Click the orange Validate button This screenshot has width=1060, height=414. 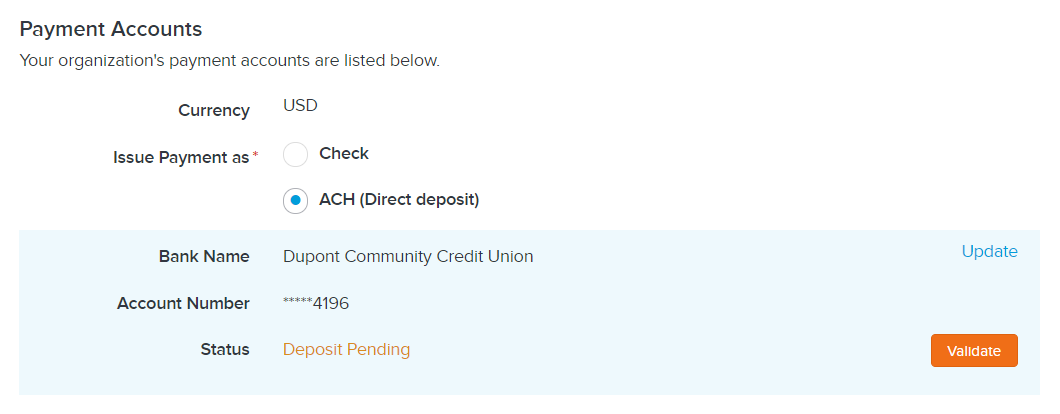pyautogui.click(x=973, y=350)
